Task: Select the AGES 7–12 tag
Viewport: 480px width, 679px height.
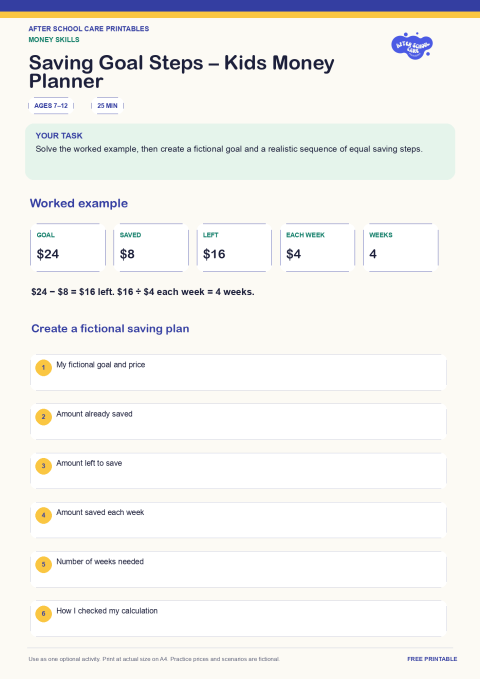Action: (x=51, y=106)
